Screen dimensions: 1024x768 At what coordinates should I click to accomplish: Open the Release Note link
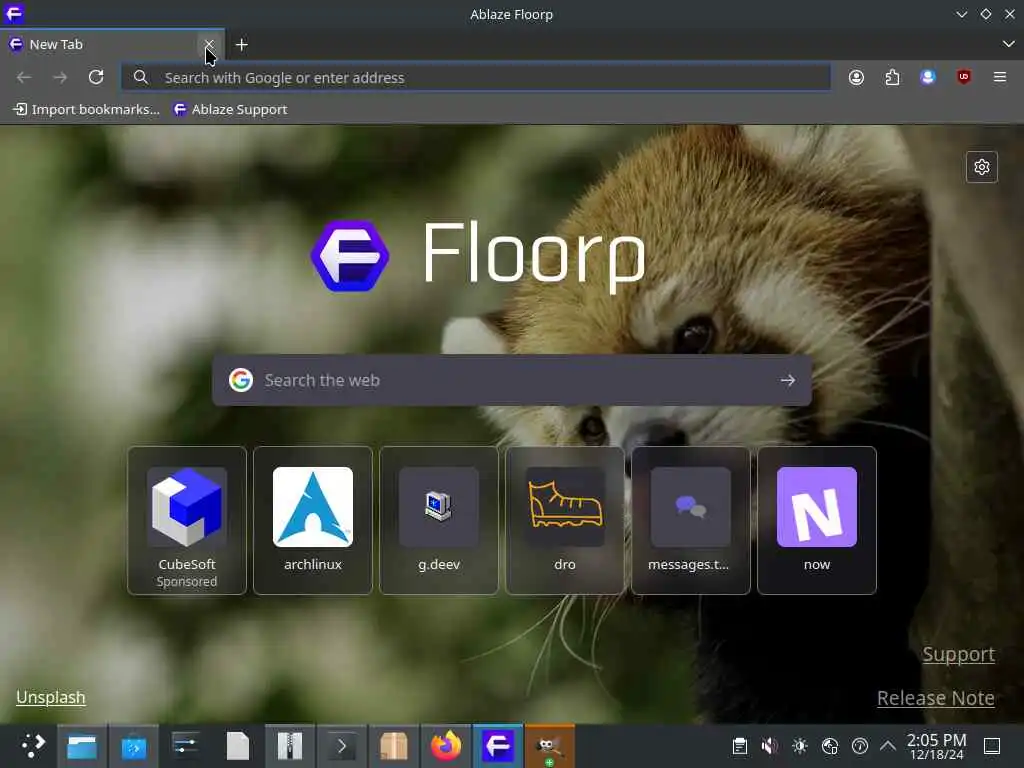(x=936, y=698)
